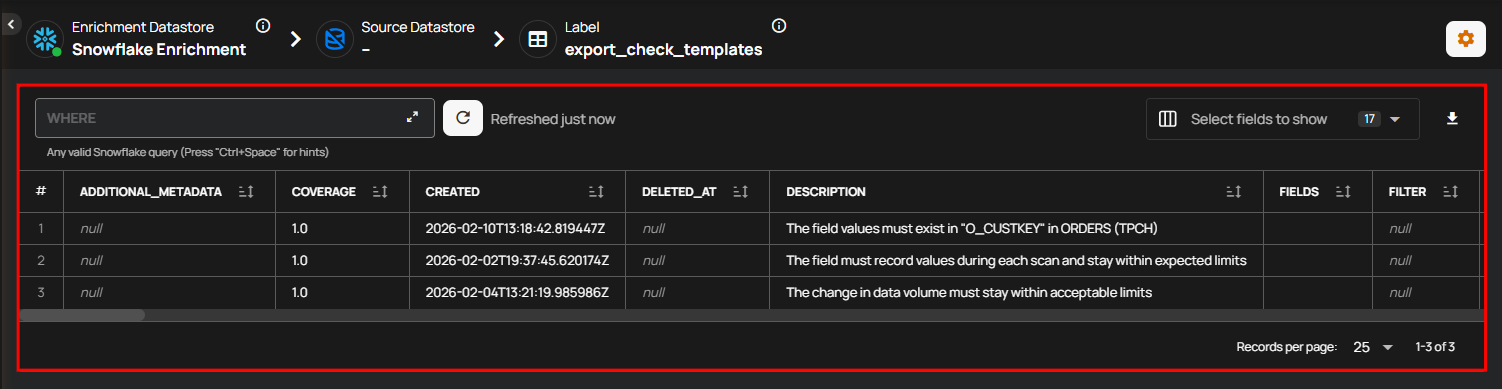1502x389 pixels.
Task: Click description about data volume change
Action: coord(969,293)
